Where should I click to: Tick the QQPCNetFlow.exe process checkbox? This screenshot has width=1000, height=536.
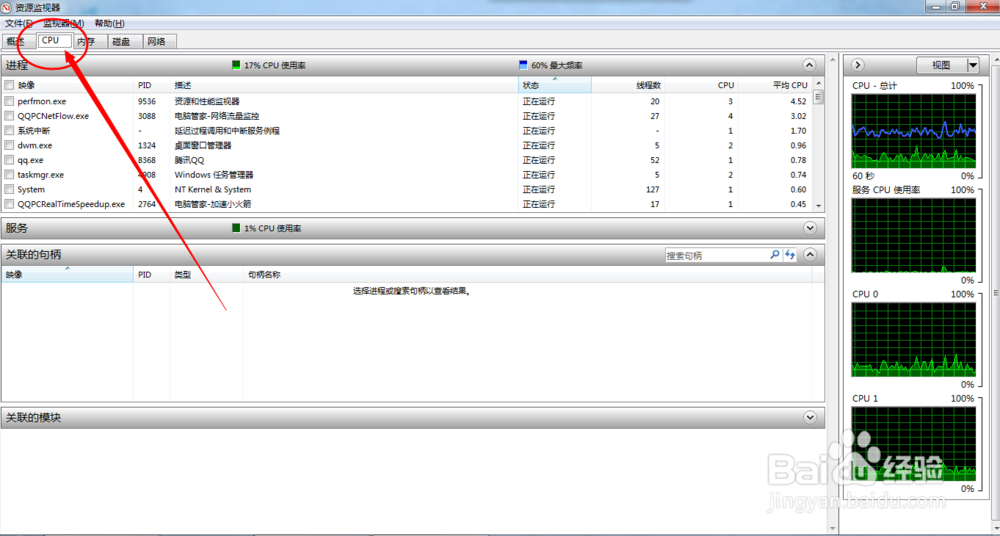pyautogui.click(x=10, y=116)
